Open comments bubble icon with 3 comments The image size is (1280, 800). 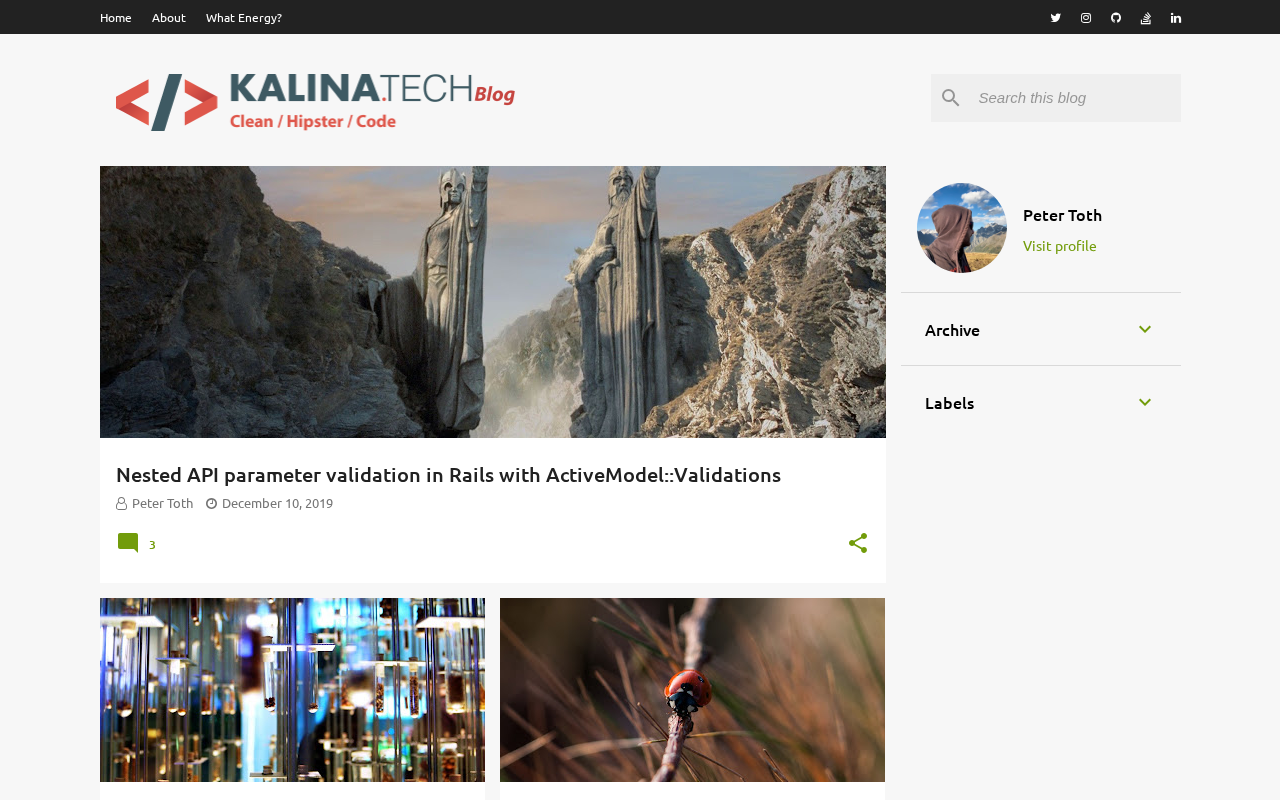coord(128,543)
